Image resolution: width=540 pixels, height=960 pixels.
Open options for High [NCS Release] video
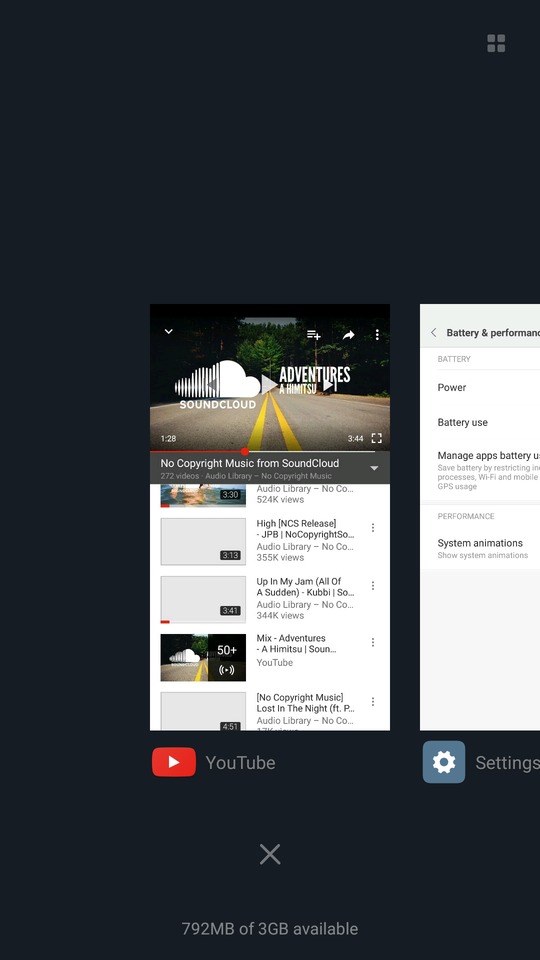[x=373, y=528]
